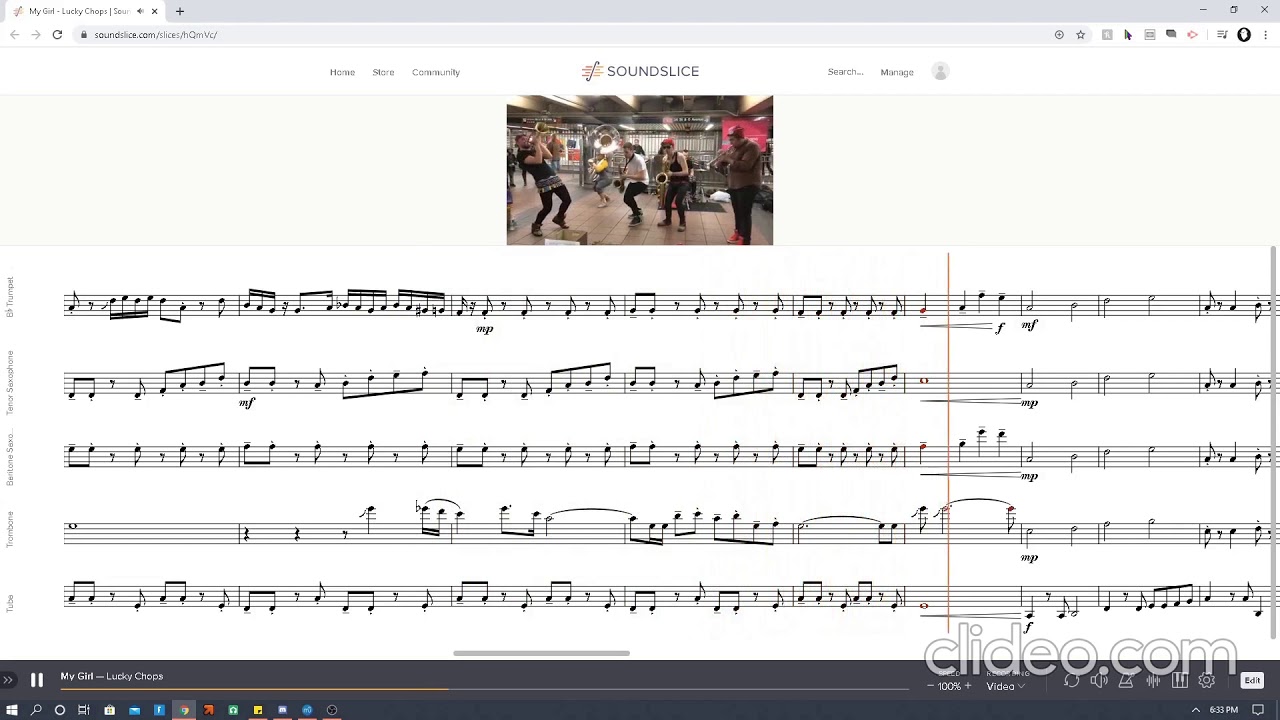This screenshot has width=1280, height=720.
Task: Click the My Girl — Lucky Chops title
Action: (111, 676)
